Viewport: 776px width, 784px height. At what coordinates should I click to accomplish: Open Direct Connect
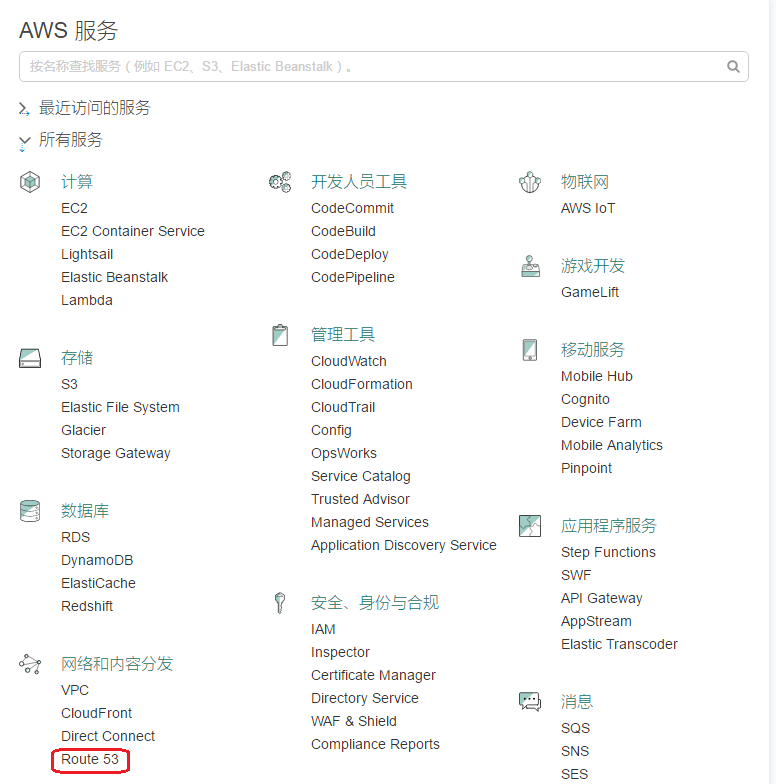pos(108,736)
